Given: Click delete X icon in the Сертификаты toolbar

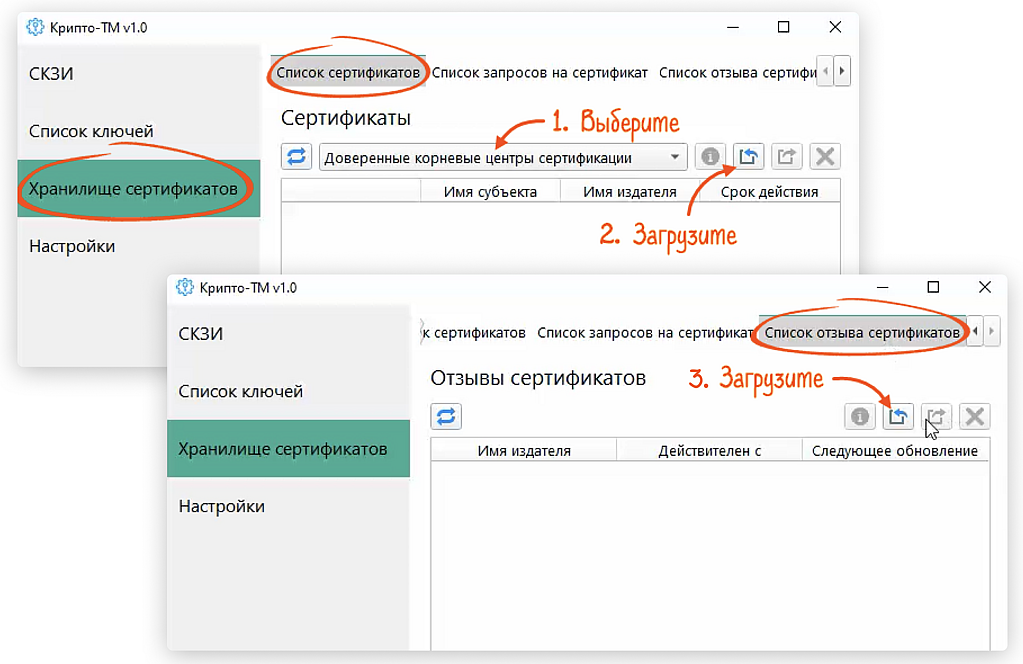Looking at the screenshot, I should point(824,157).
